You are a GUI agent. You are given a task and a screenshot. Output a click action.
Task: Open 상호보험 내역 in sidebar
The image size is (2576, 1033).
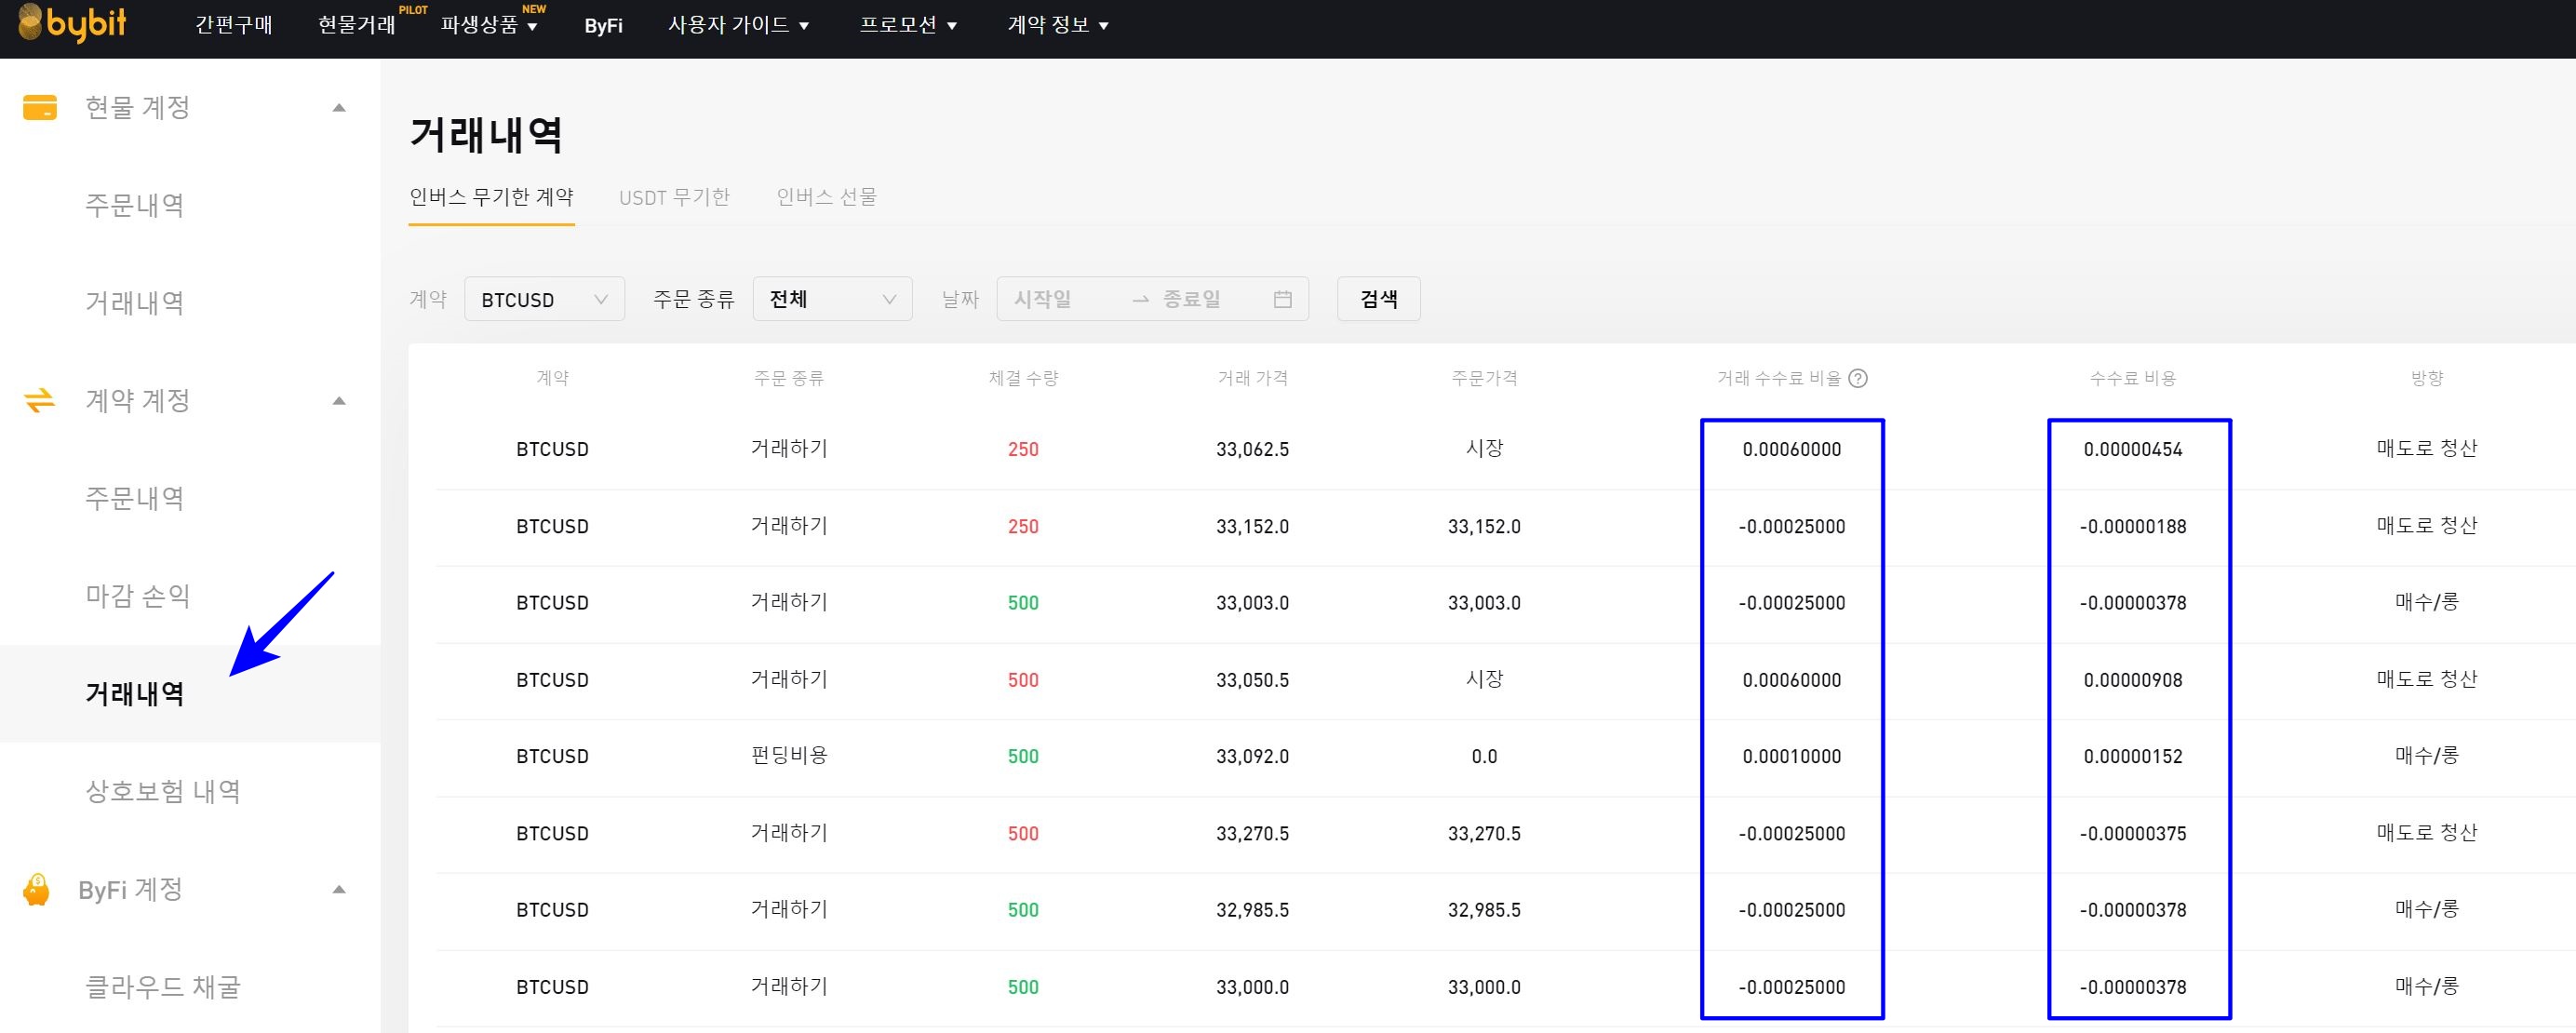pos(163,791)
